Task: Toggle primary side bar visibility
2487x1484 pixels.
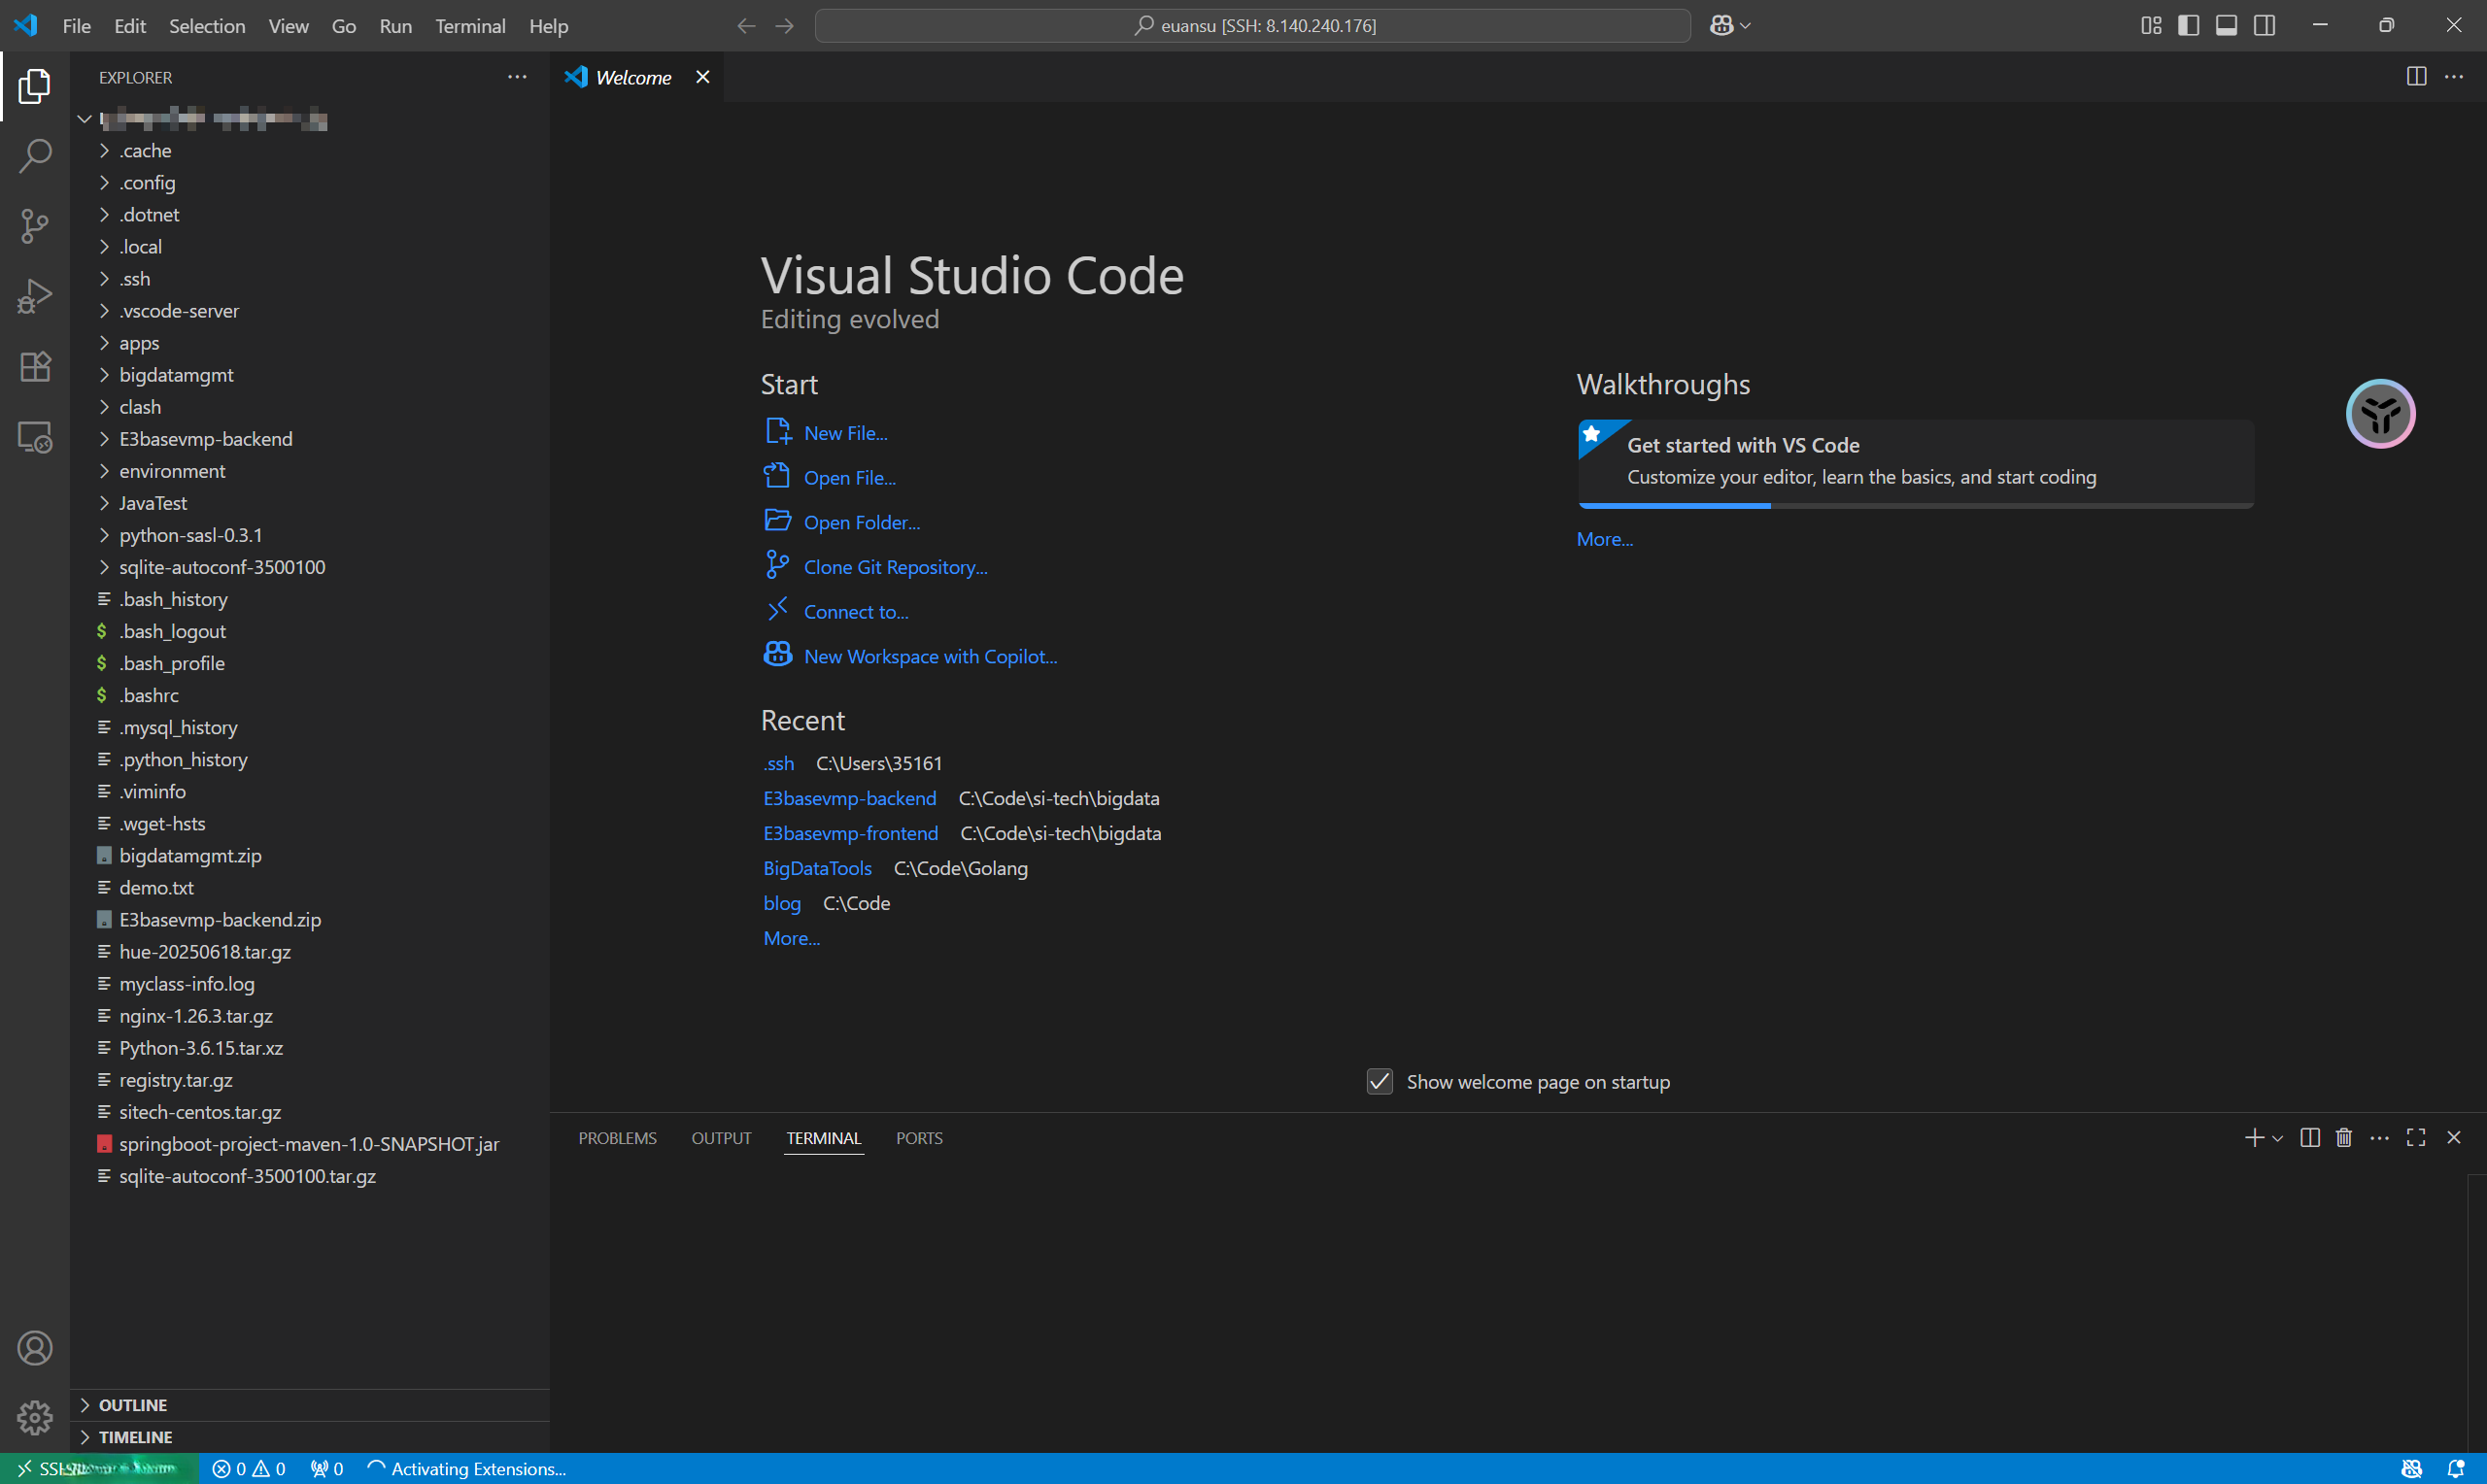Action: (x=2188, y=26)
